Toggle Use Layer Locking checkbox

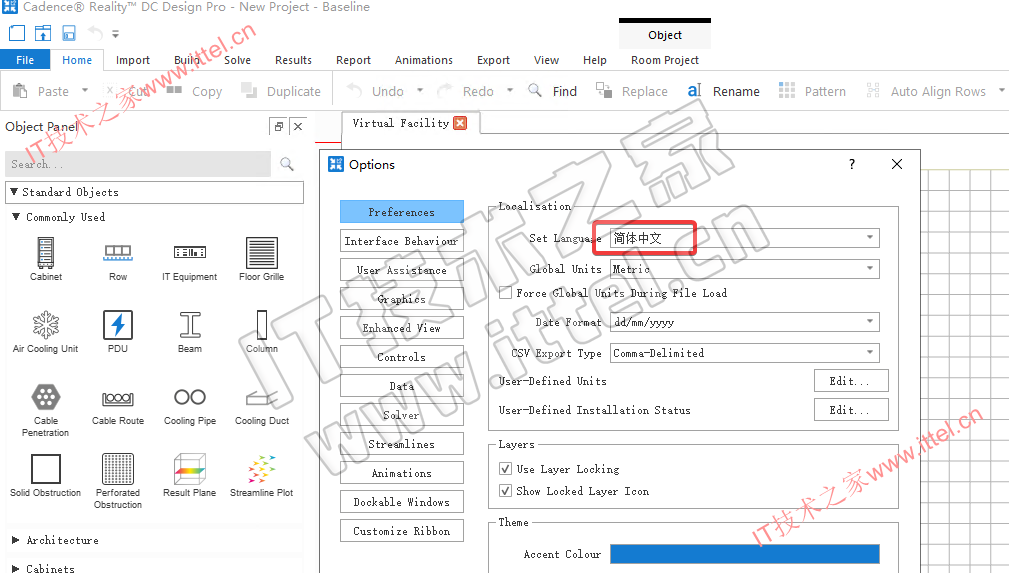[506, 469]
